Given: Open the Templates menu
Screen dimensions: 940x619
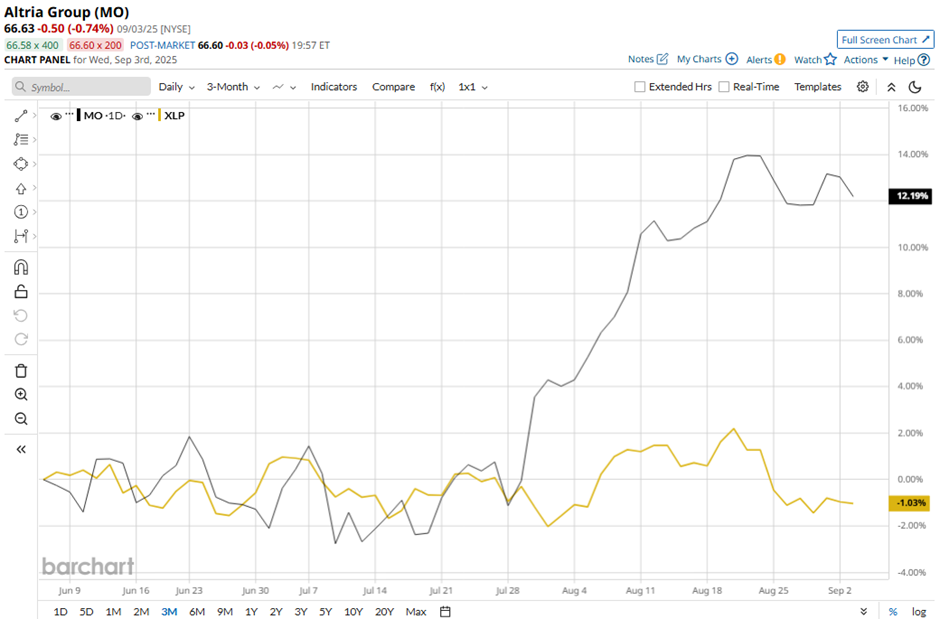Looking at the screenshot, I should coord(818,87).
